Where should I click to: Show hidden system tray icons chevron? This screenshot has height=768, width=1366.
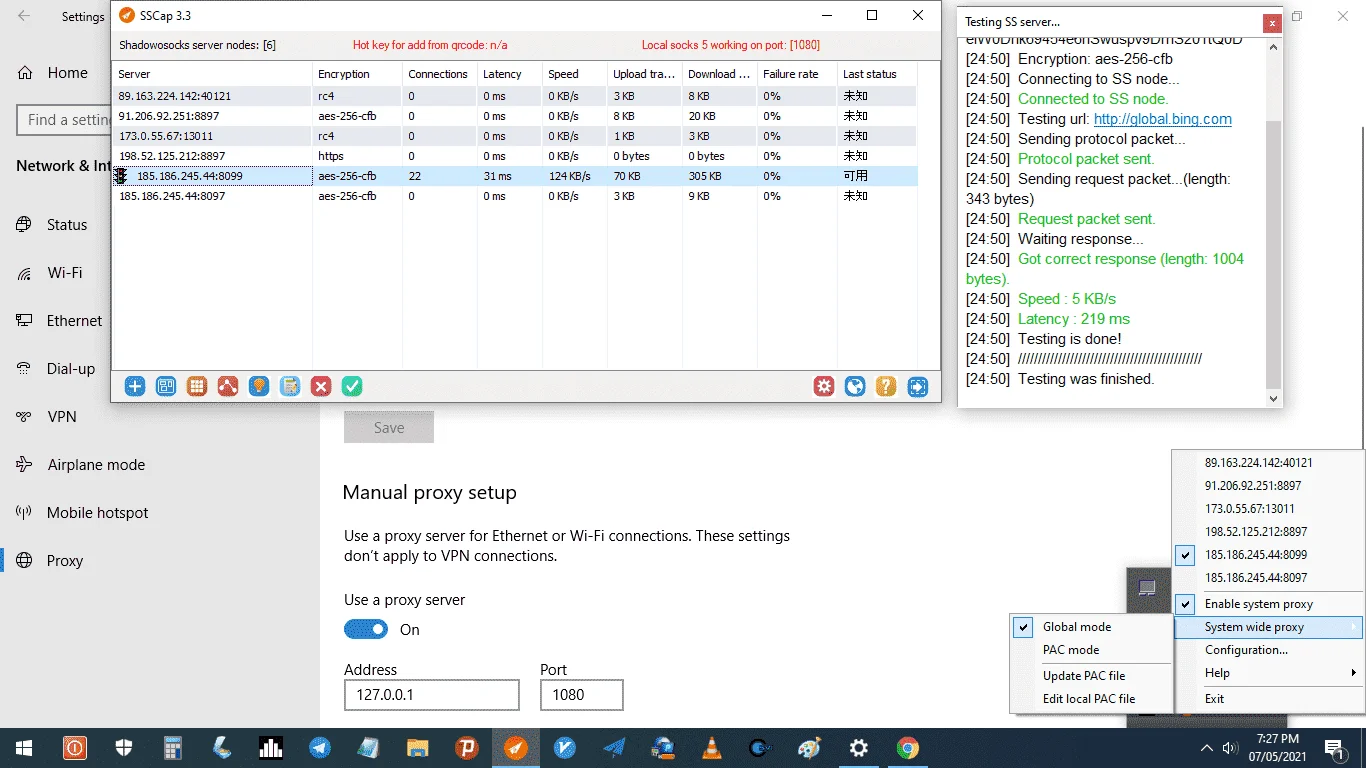1206,748
